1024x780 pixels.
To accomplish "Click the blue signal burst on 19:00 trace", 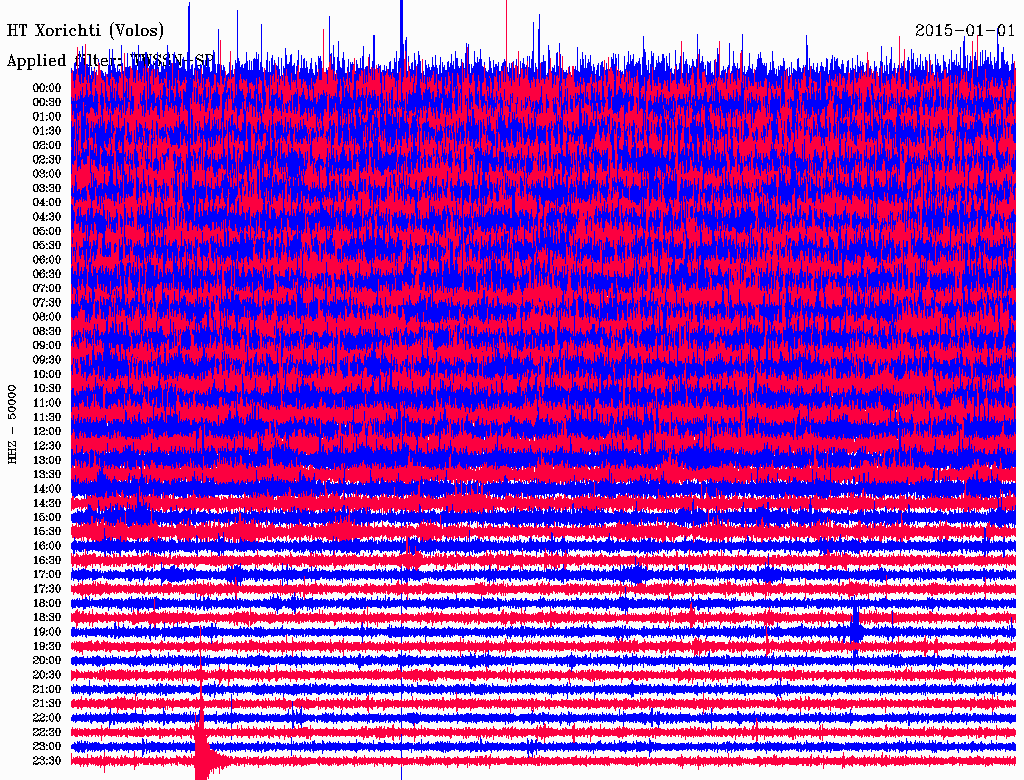I will pos(856,631).
